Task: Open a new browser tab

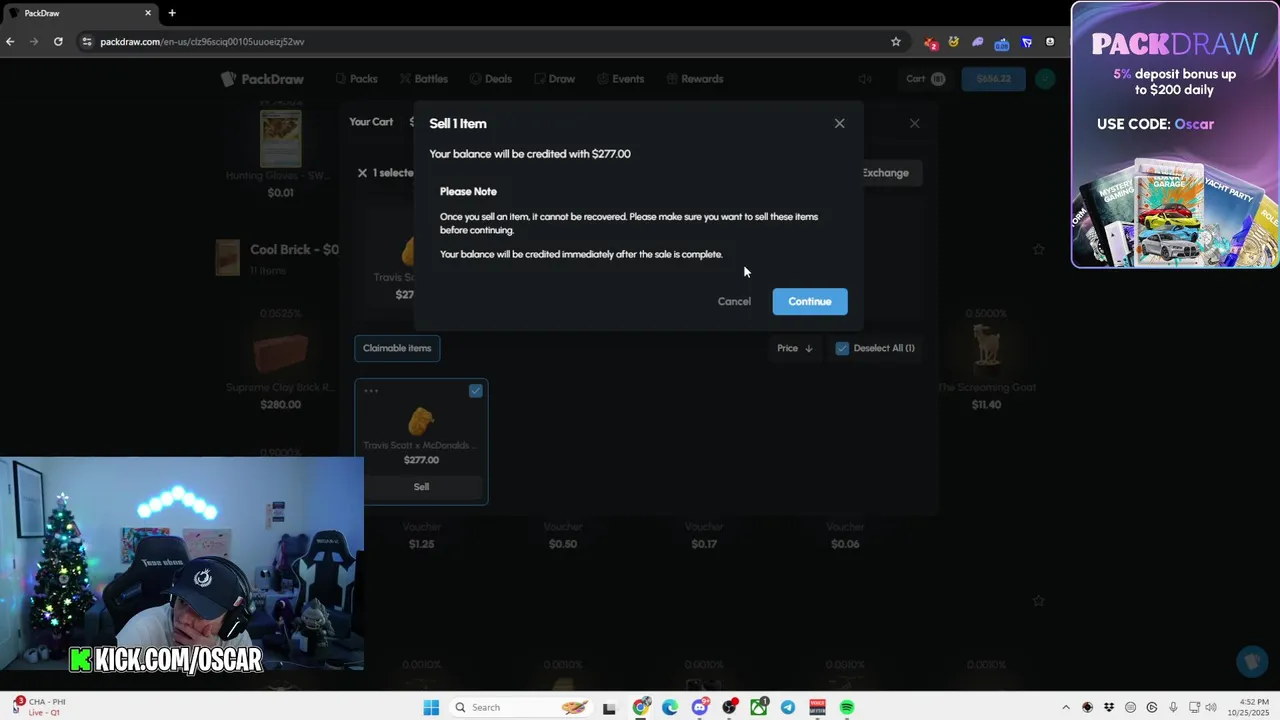Action: (172, 13)
